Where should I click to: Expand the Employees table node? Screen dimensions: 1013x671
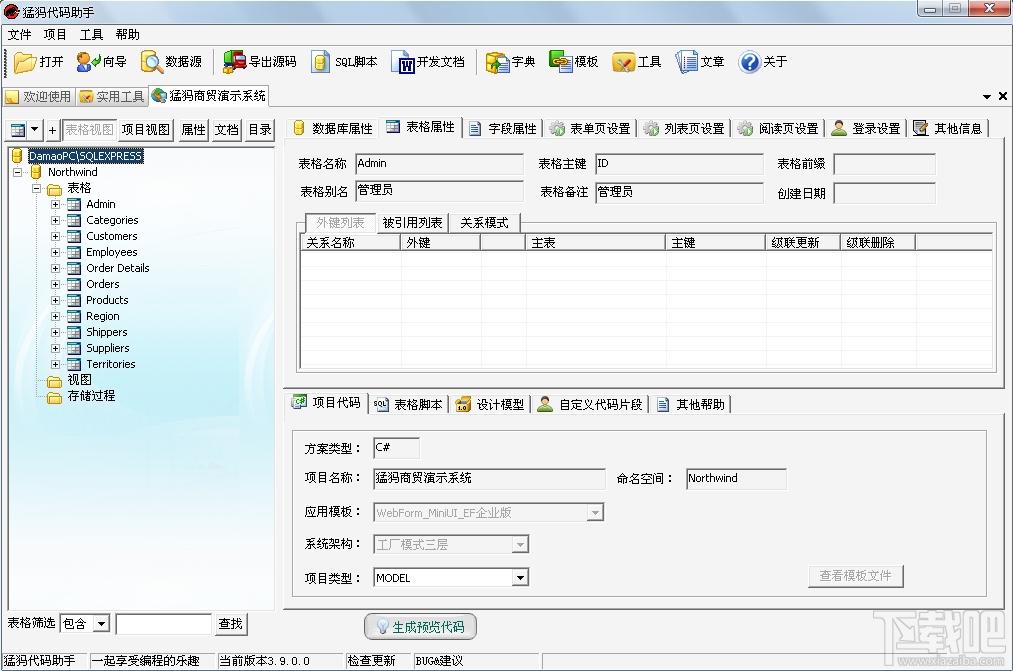pyautogui.click(x=56, y=253)
